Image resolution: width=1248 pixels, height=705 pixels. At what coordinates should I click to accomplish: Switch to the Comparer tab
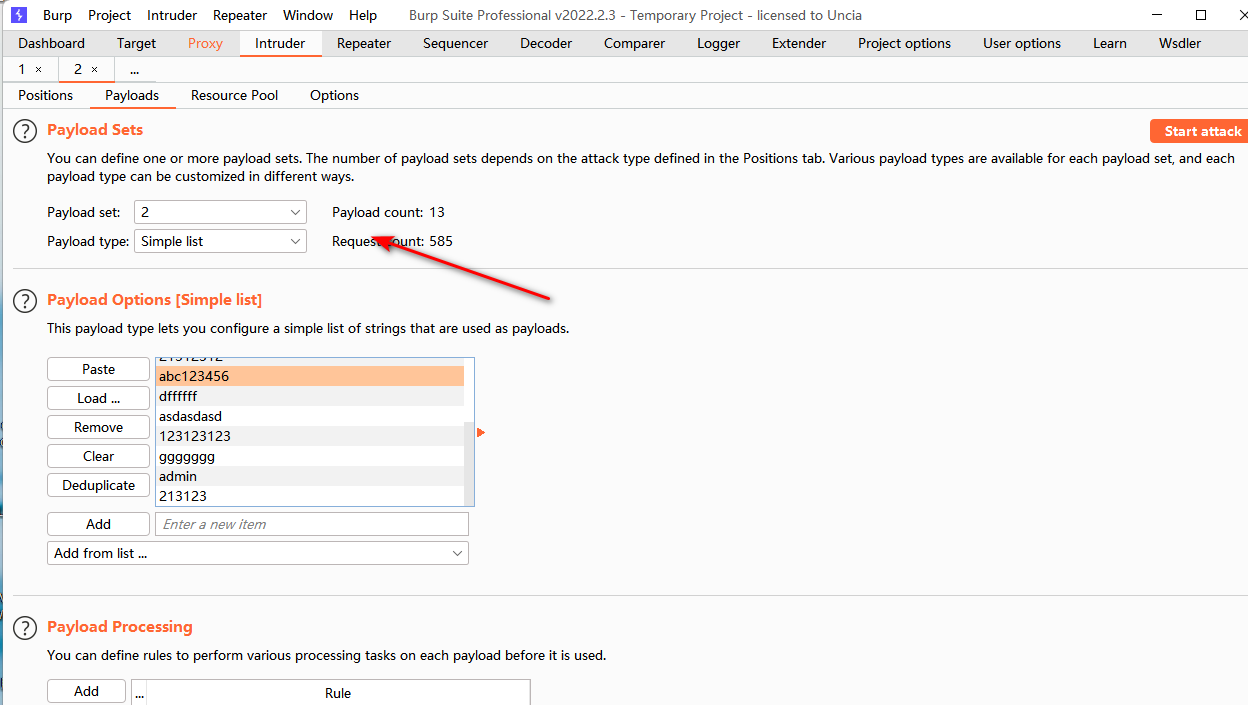coord(634,43)
